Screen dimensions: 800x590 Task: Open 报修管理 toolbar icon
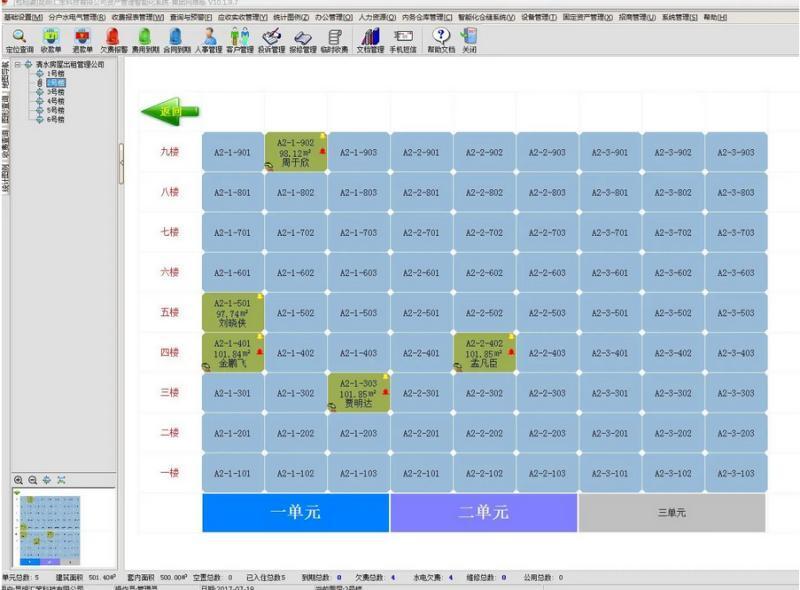pos(303,40)
